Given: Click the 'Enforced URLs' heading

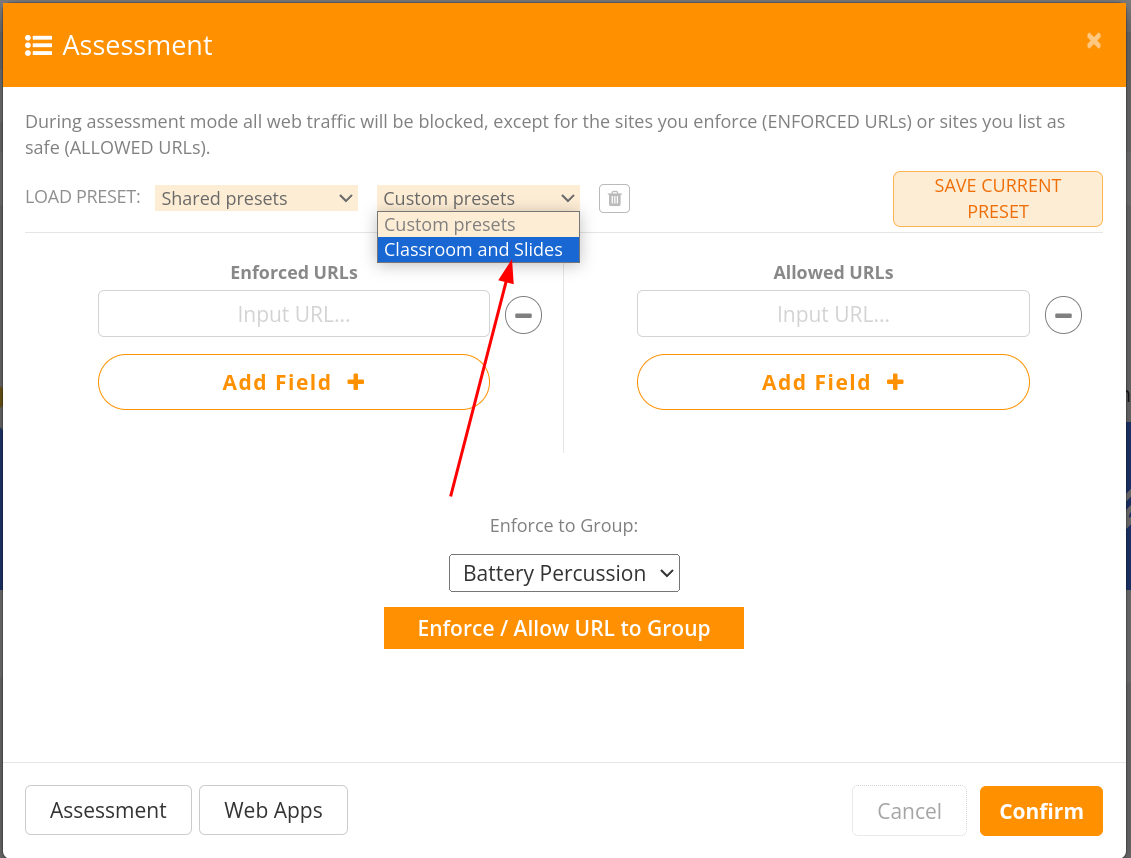Looking at the screenshot, I should pyautogui.click(x=294, y=273).
